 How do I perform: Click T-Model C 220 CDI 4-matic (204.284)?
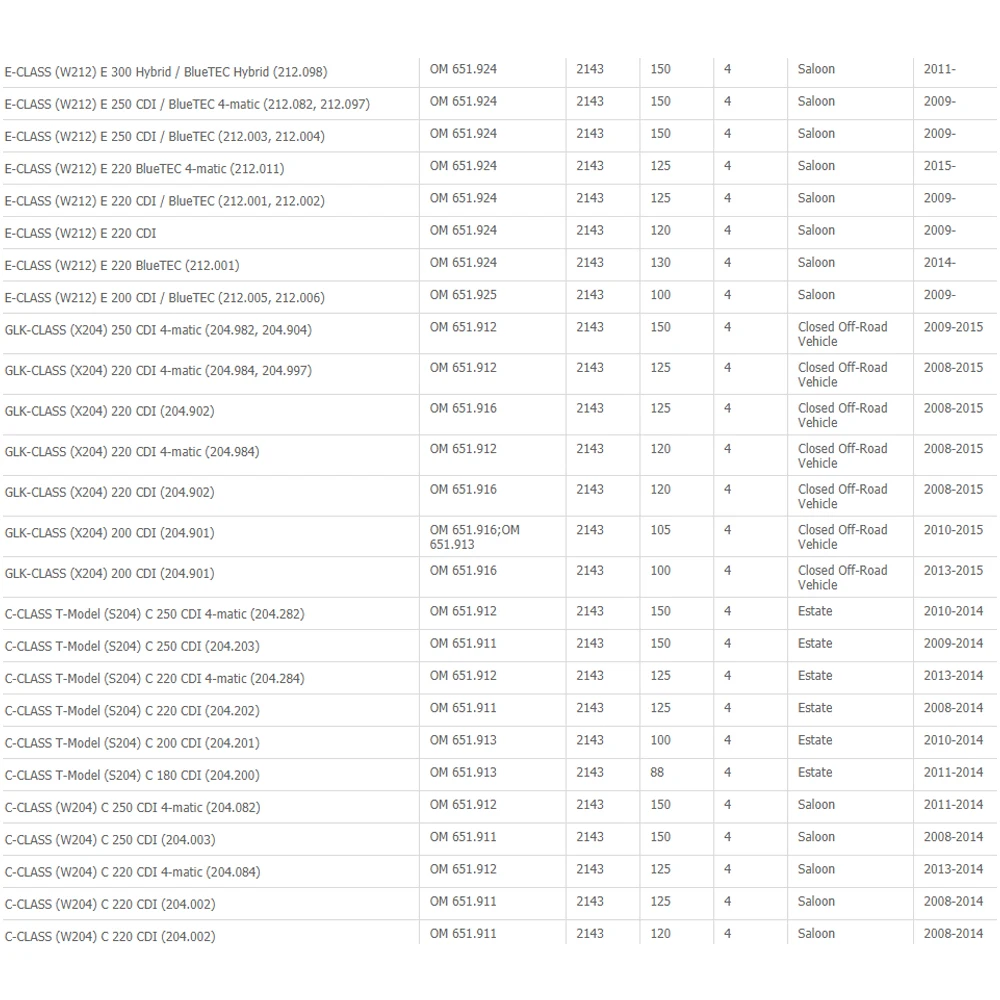(x=154, y=679)
